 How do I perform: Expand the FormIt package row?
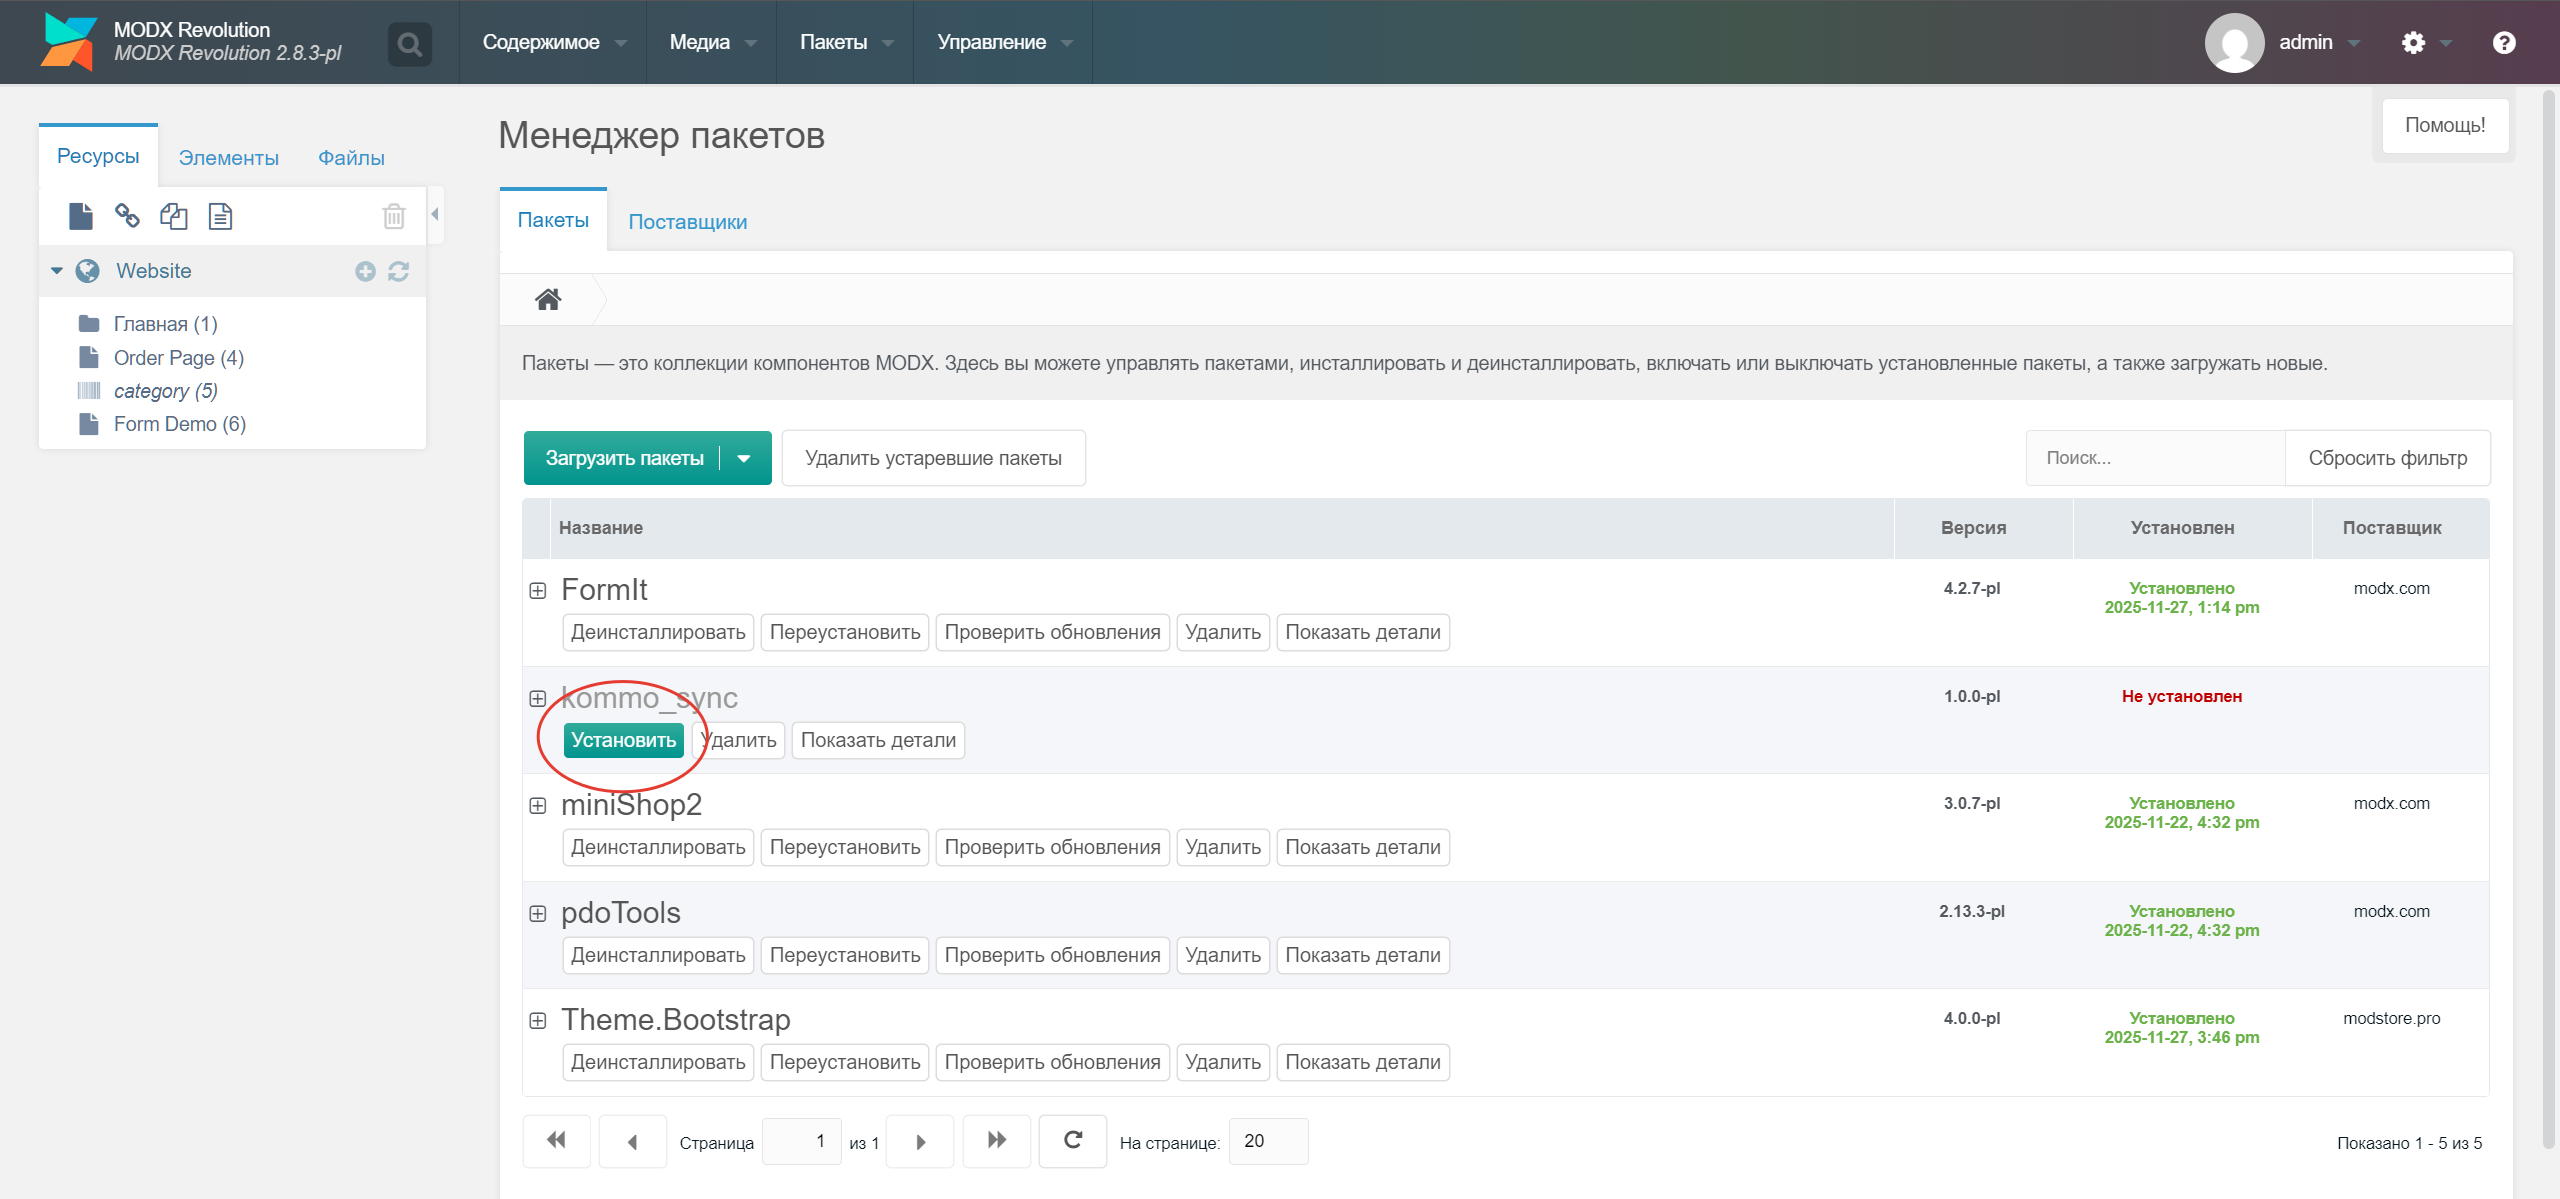click(538, 591)
